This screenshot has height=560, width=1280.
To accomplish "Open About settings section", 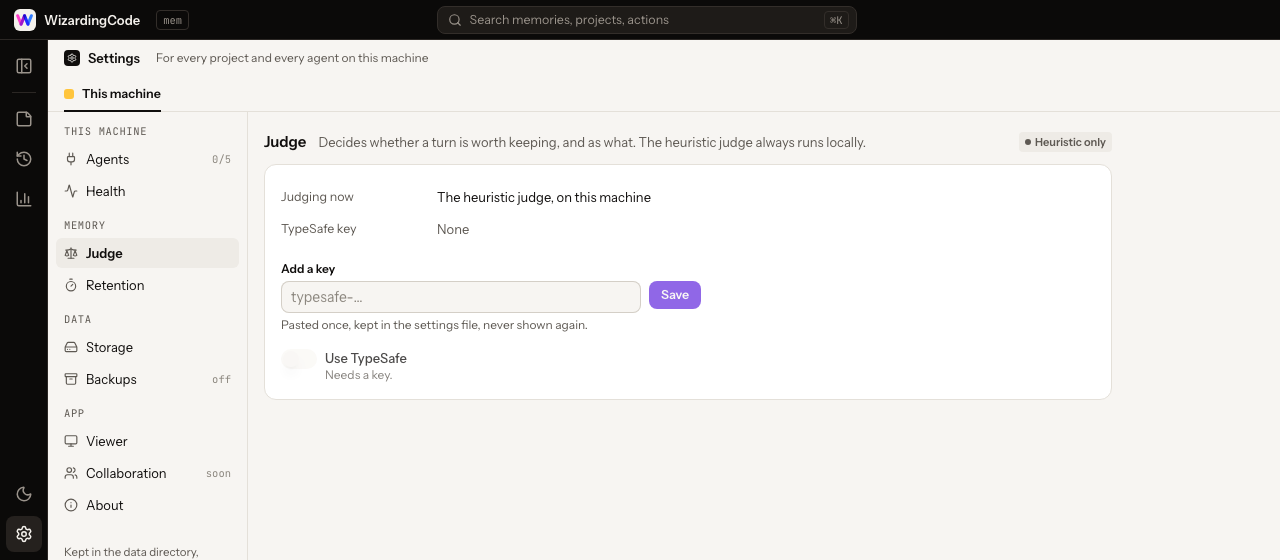I will (148, 505).
